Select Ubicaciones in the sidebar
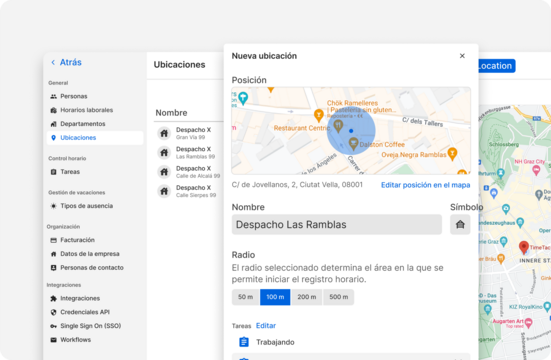551x360 pixels. [95, 138]
